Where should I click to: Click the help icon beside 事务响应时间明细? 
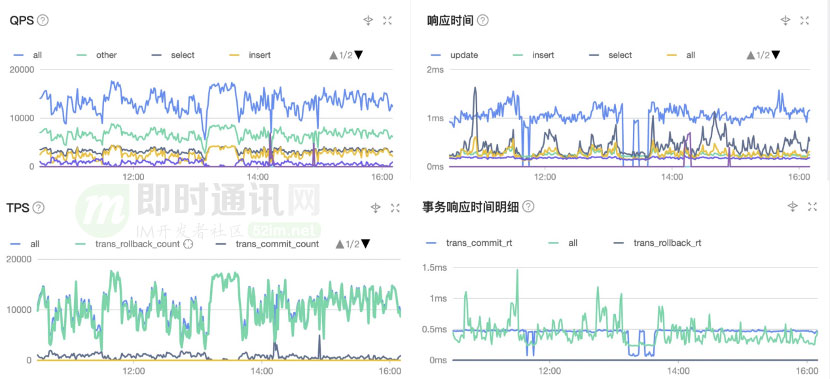(528, 206)
